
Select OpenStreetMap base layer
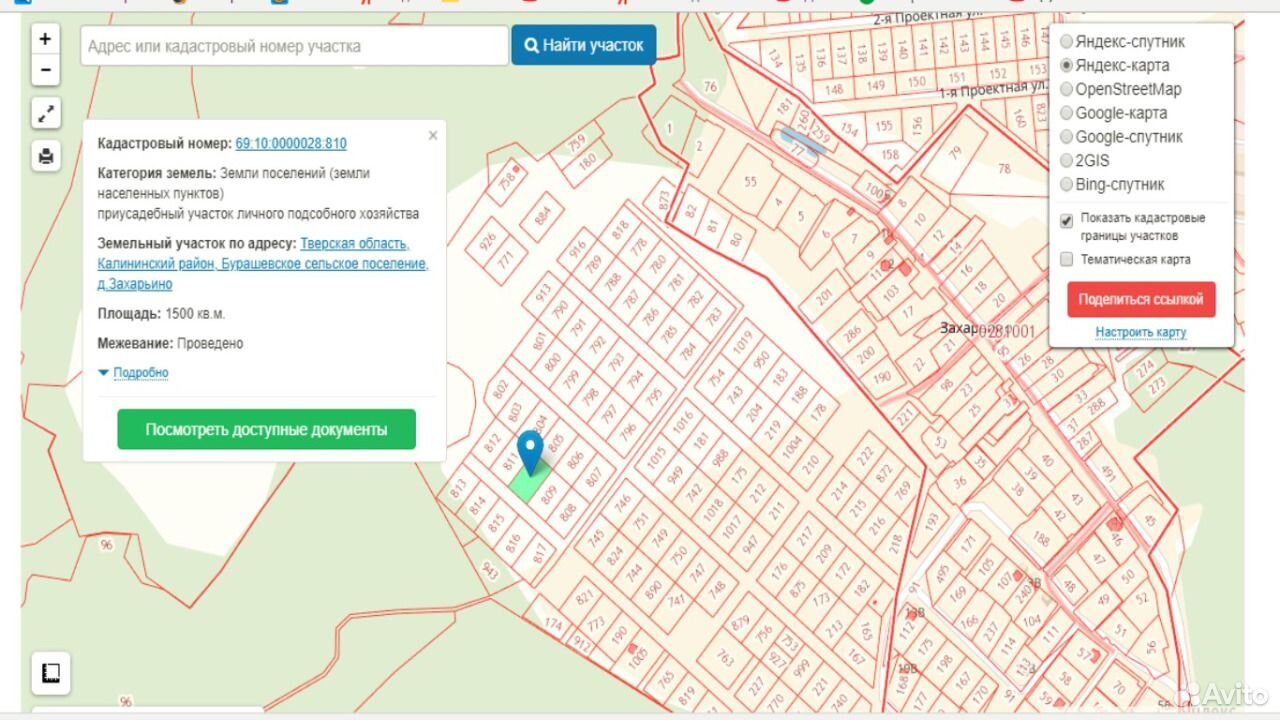point(1066,89)
